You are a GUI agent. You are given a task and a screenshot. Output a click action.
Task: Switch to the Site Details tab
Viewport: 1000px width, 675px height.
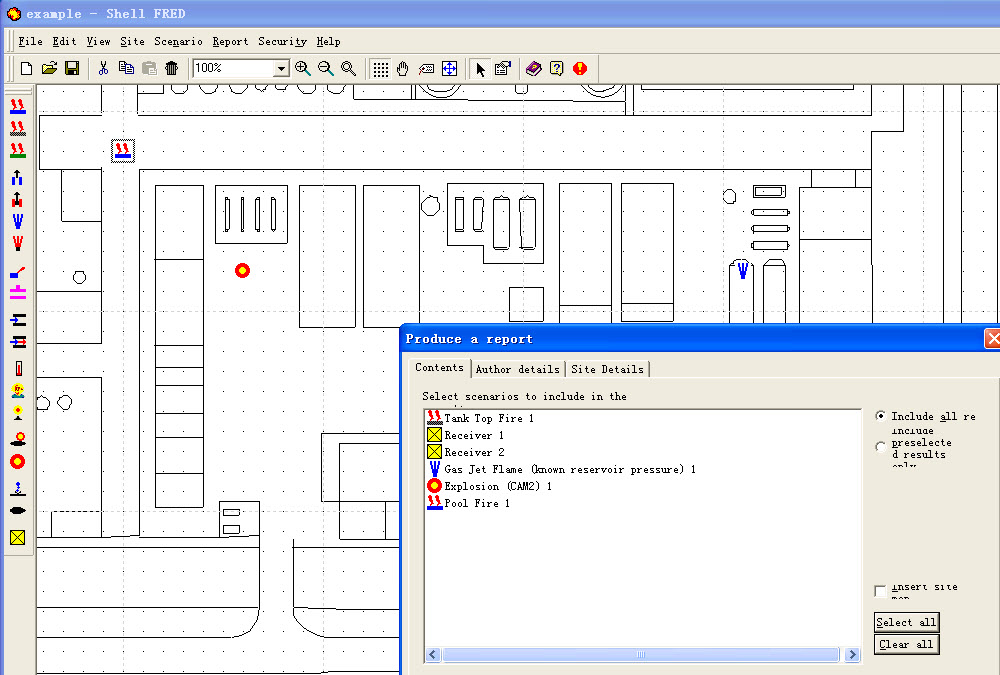(x=607, y=369)
